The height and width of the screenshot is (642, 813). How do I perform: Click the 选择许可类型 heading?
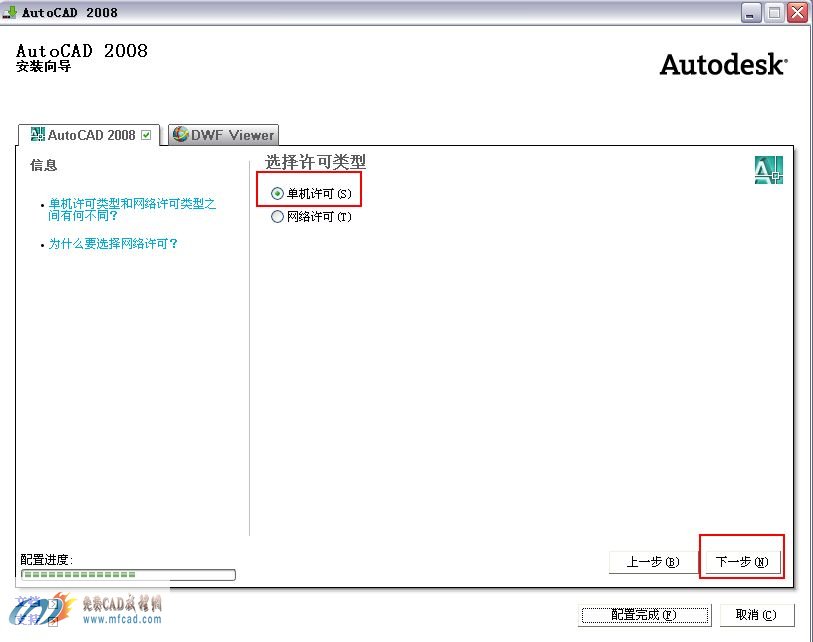(x=315, y=162)
